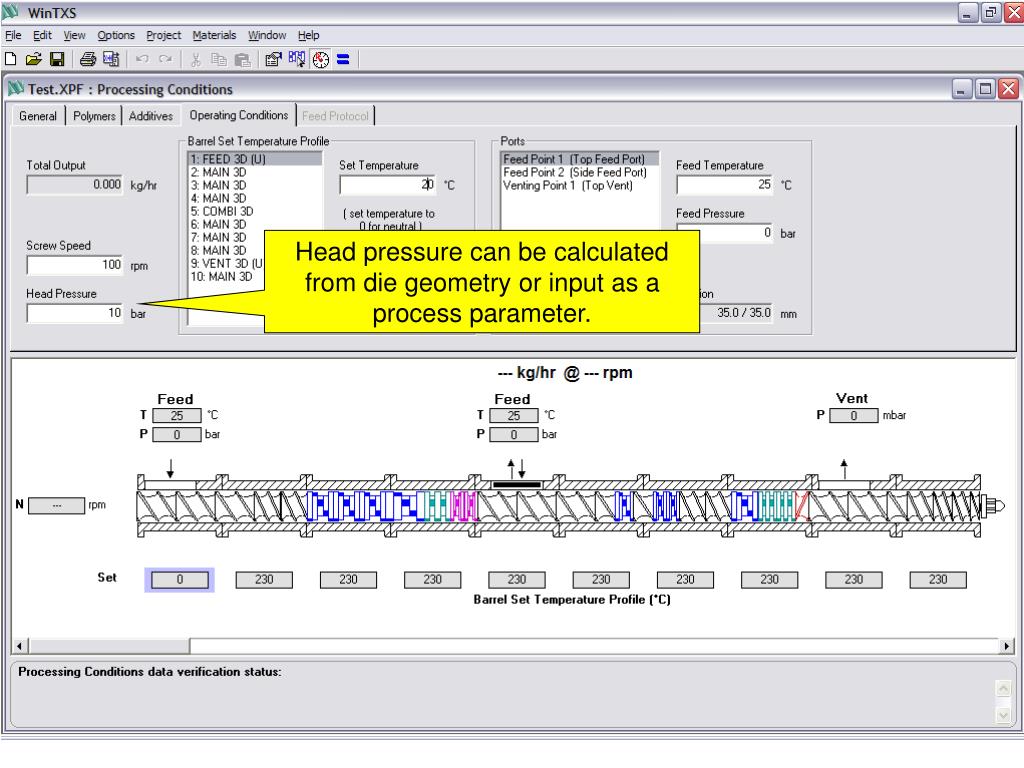Click the blue screw-elements selector toolbar icon

(296, 59)
